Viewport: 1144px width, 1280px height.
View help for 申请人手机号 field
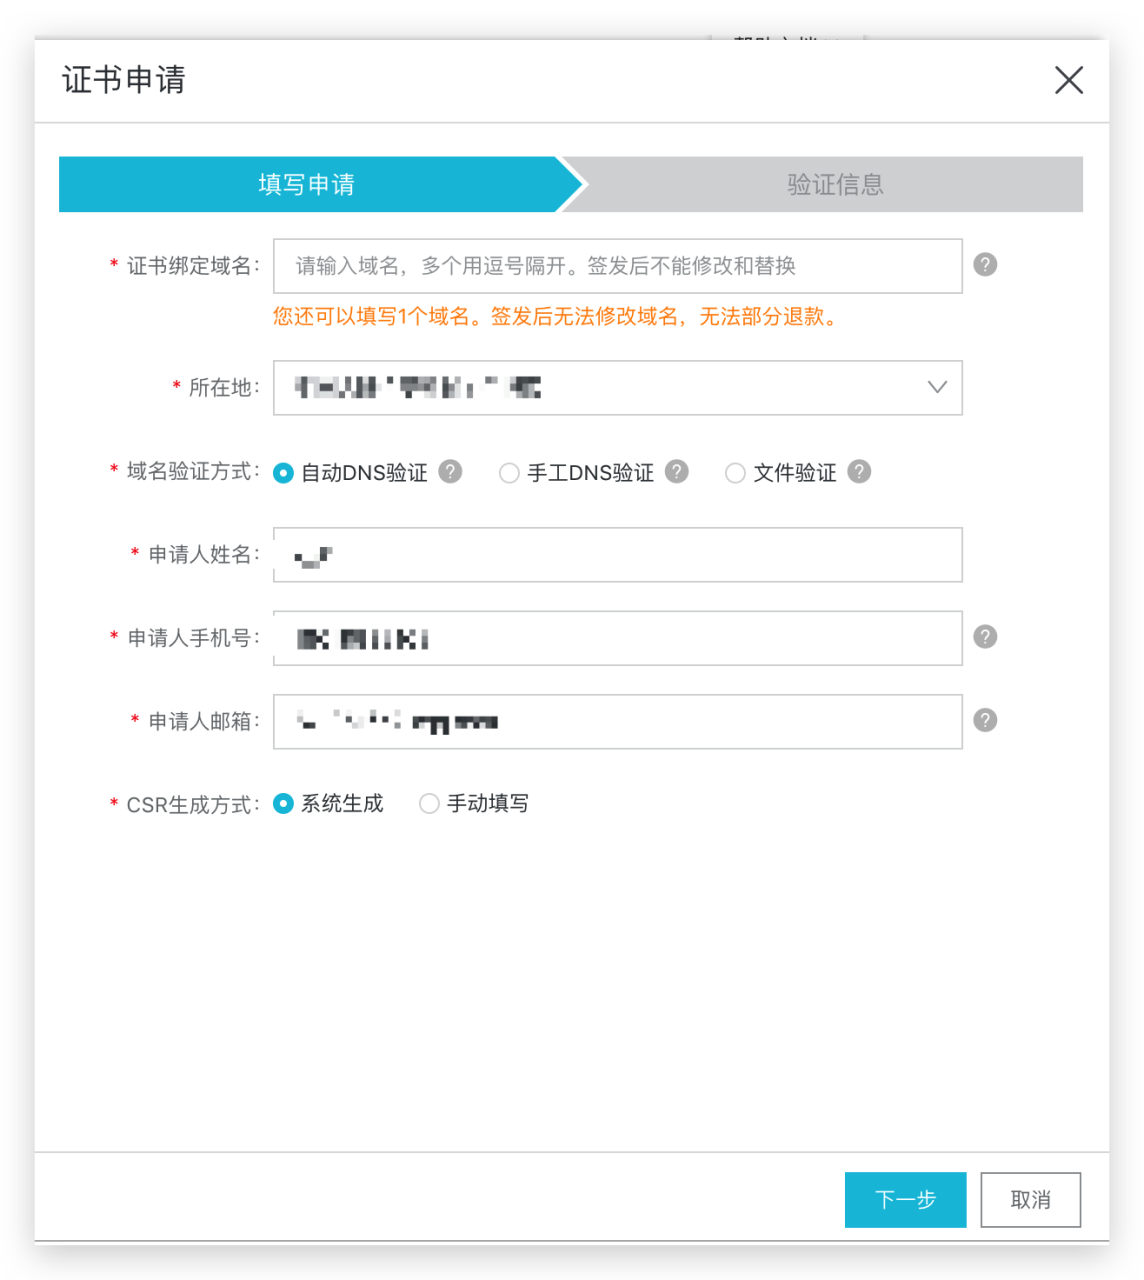(985, 636)
